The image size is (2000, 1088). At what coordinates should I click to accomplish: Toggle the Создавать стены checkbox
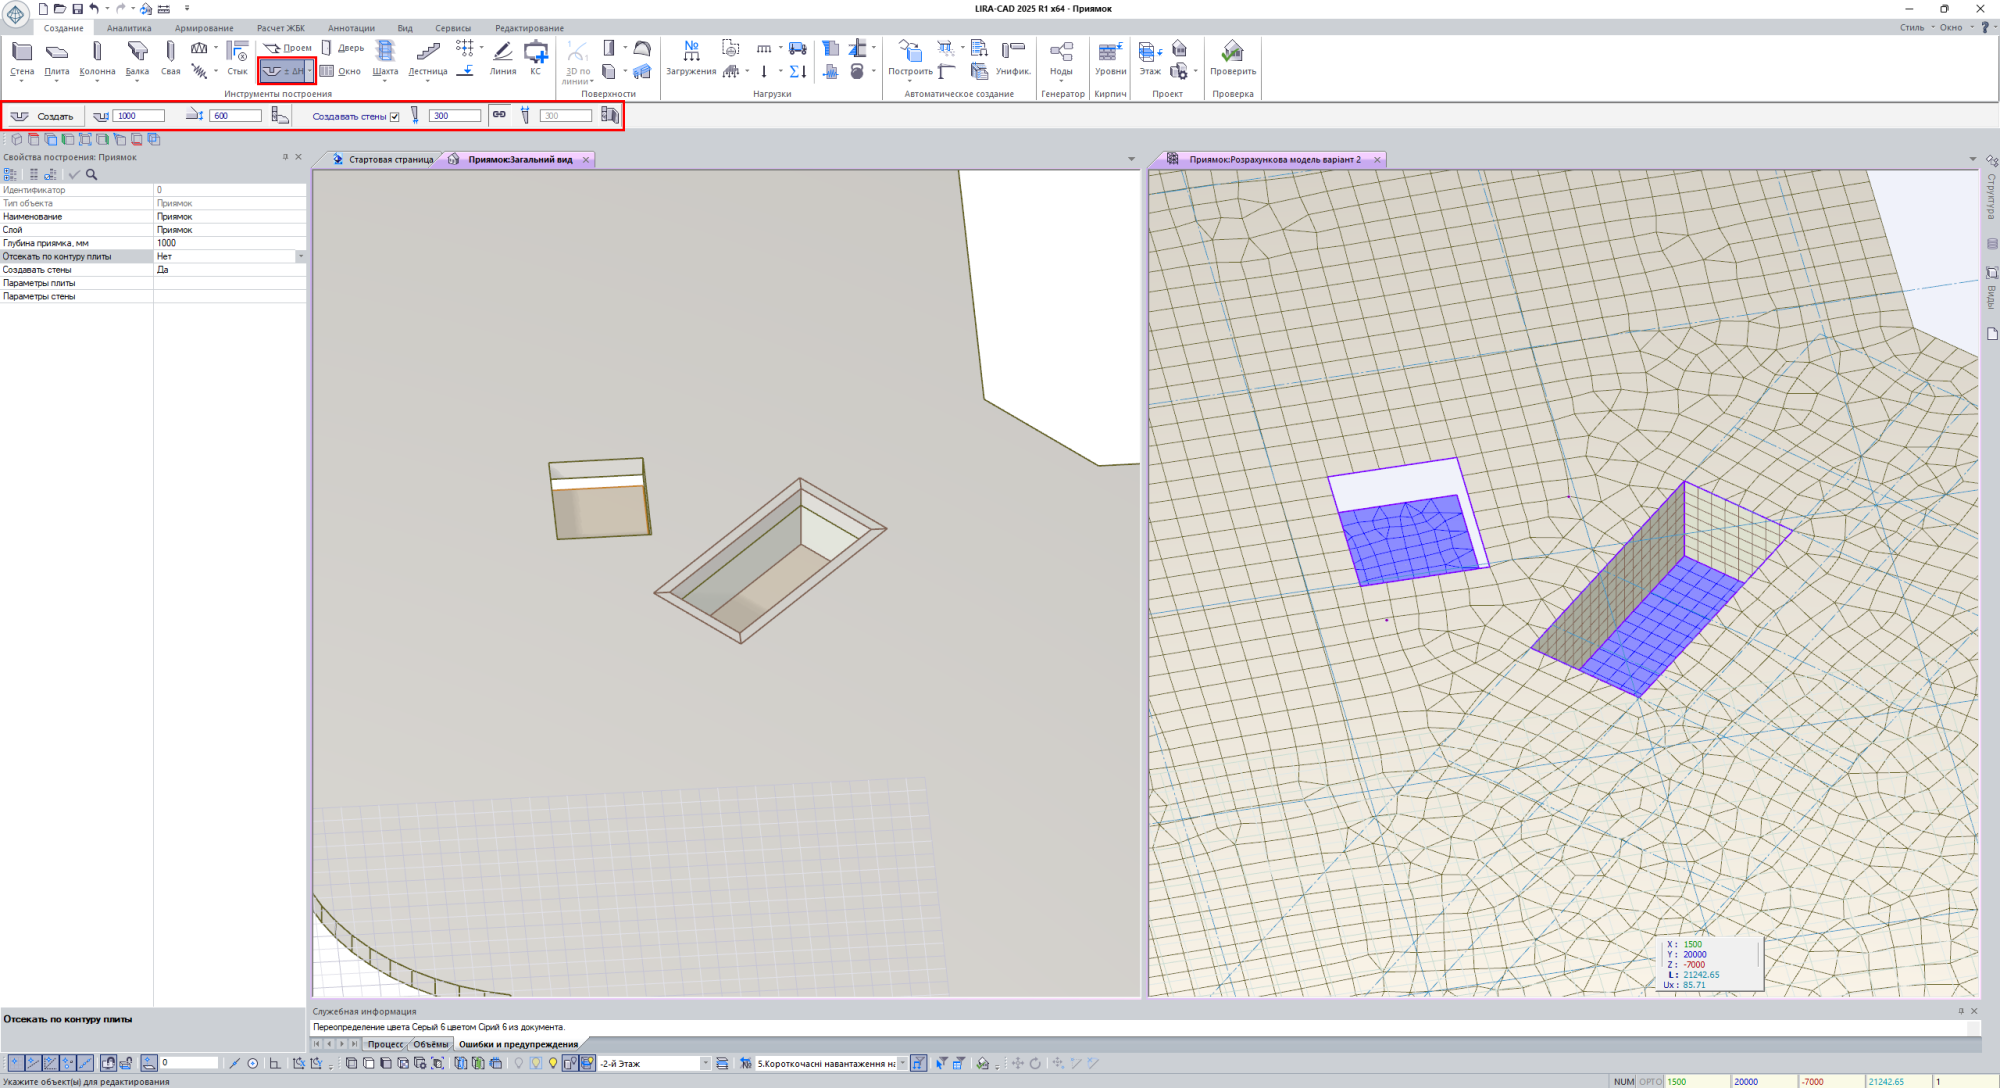point(395,117)
